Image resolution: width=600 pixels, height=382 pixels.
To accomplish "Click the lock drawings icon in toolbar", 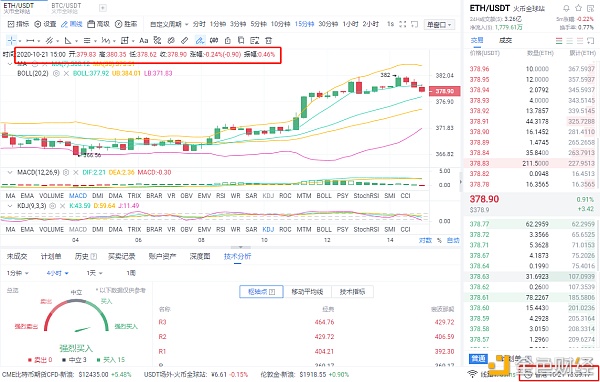I will pyautogui.click(x=228, y=40).
